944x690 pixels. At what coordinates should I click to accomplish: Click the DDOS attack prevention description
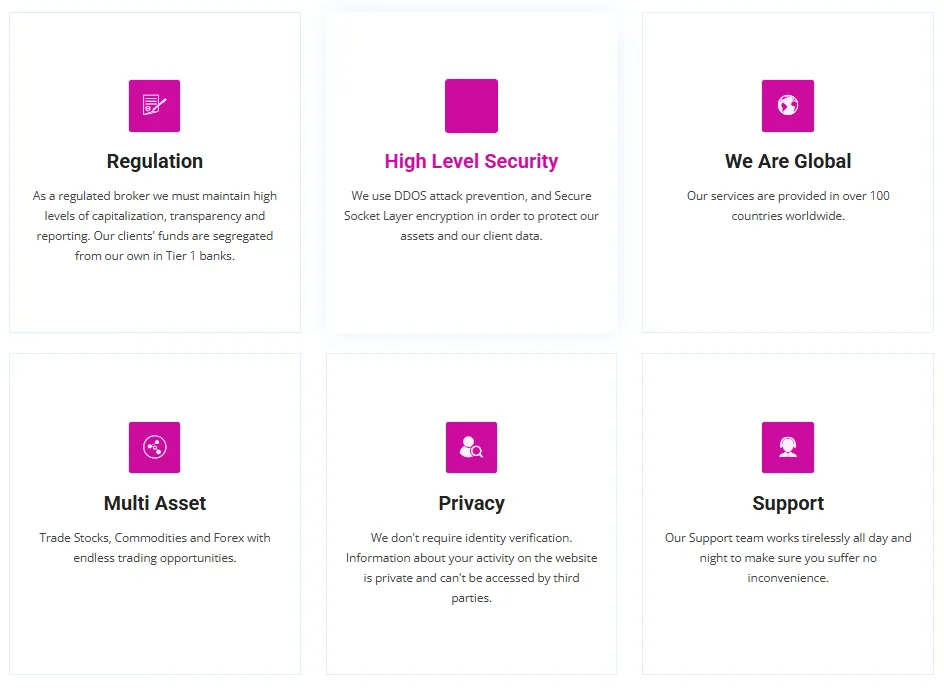point(471,216)
